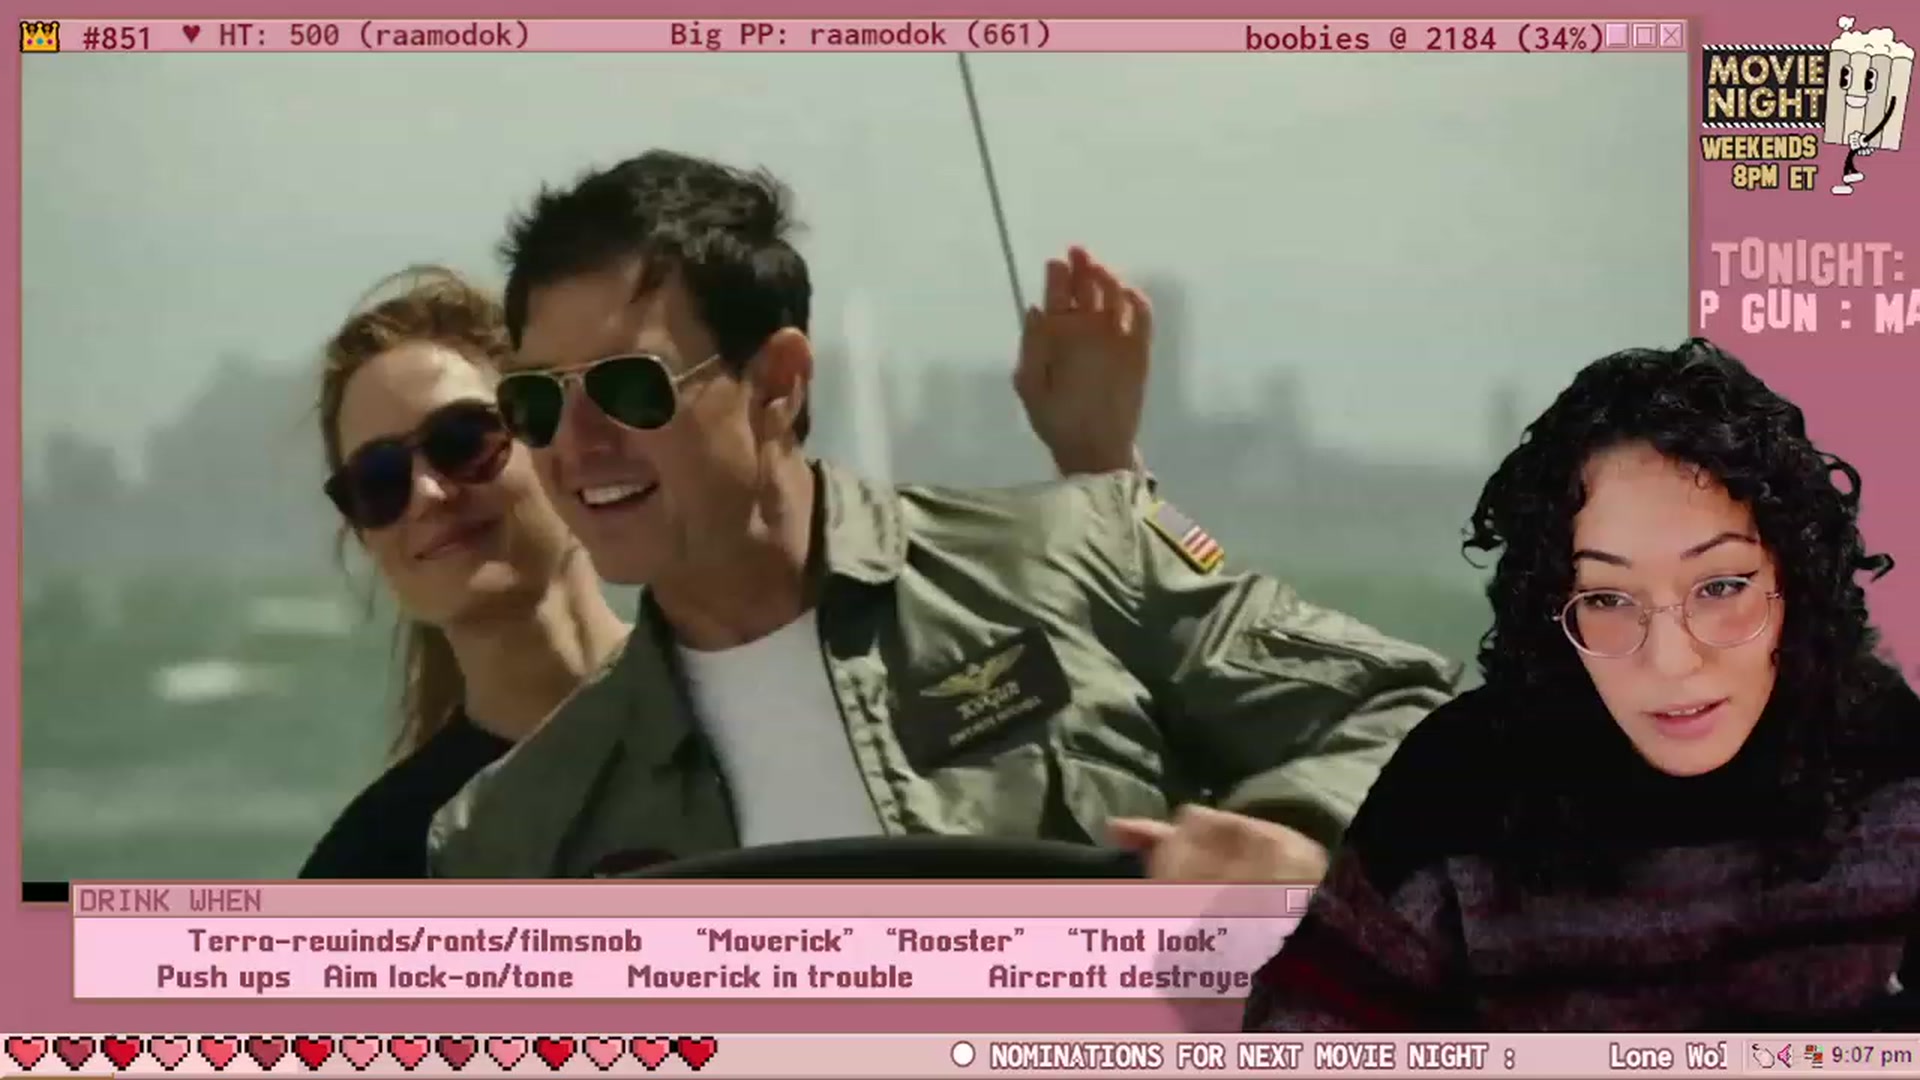
Task: Click the crown icon in the title bar
Action: point(40,37)
